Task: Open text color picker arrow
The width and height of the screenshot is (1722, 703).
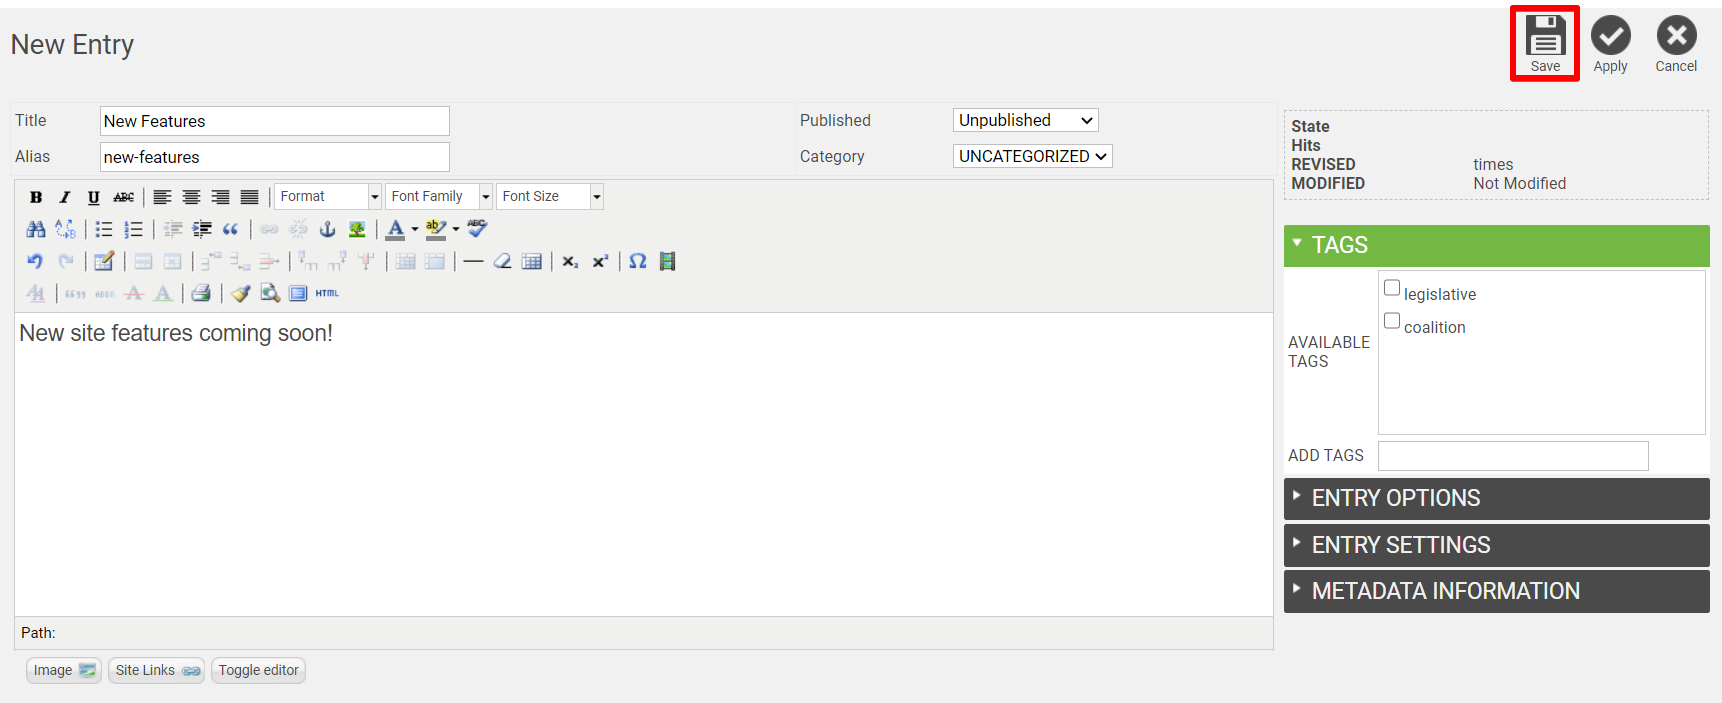Action: (x=415, y=229)
